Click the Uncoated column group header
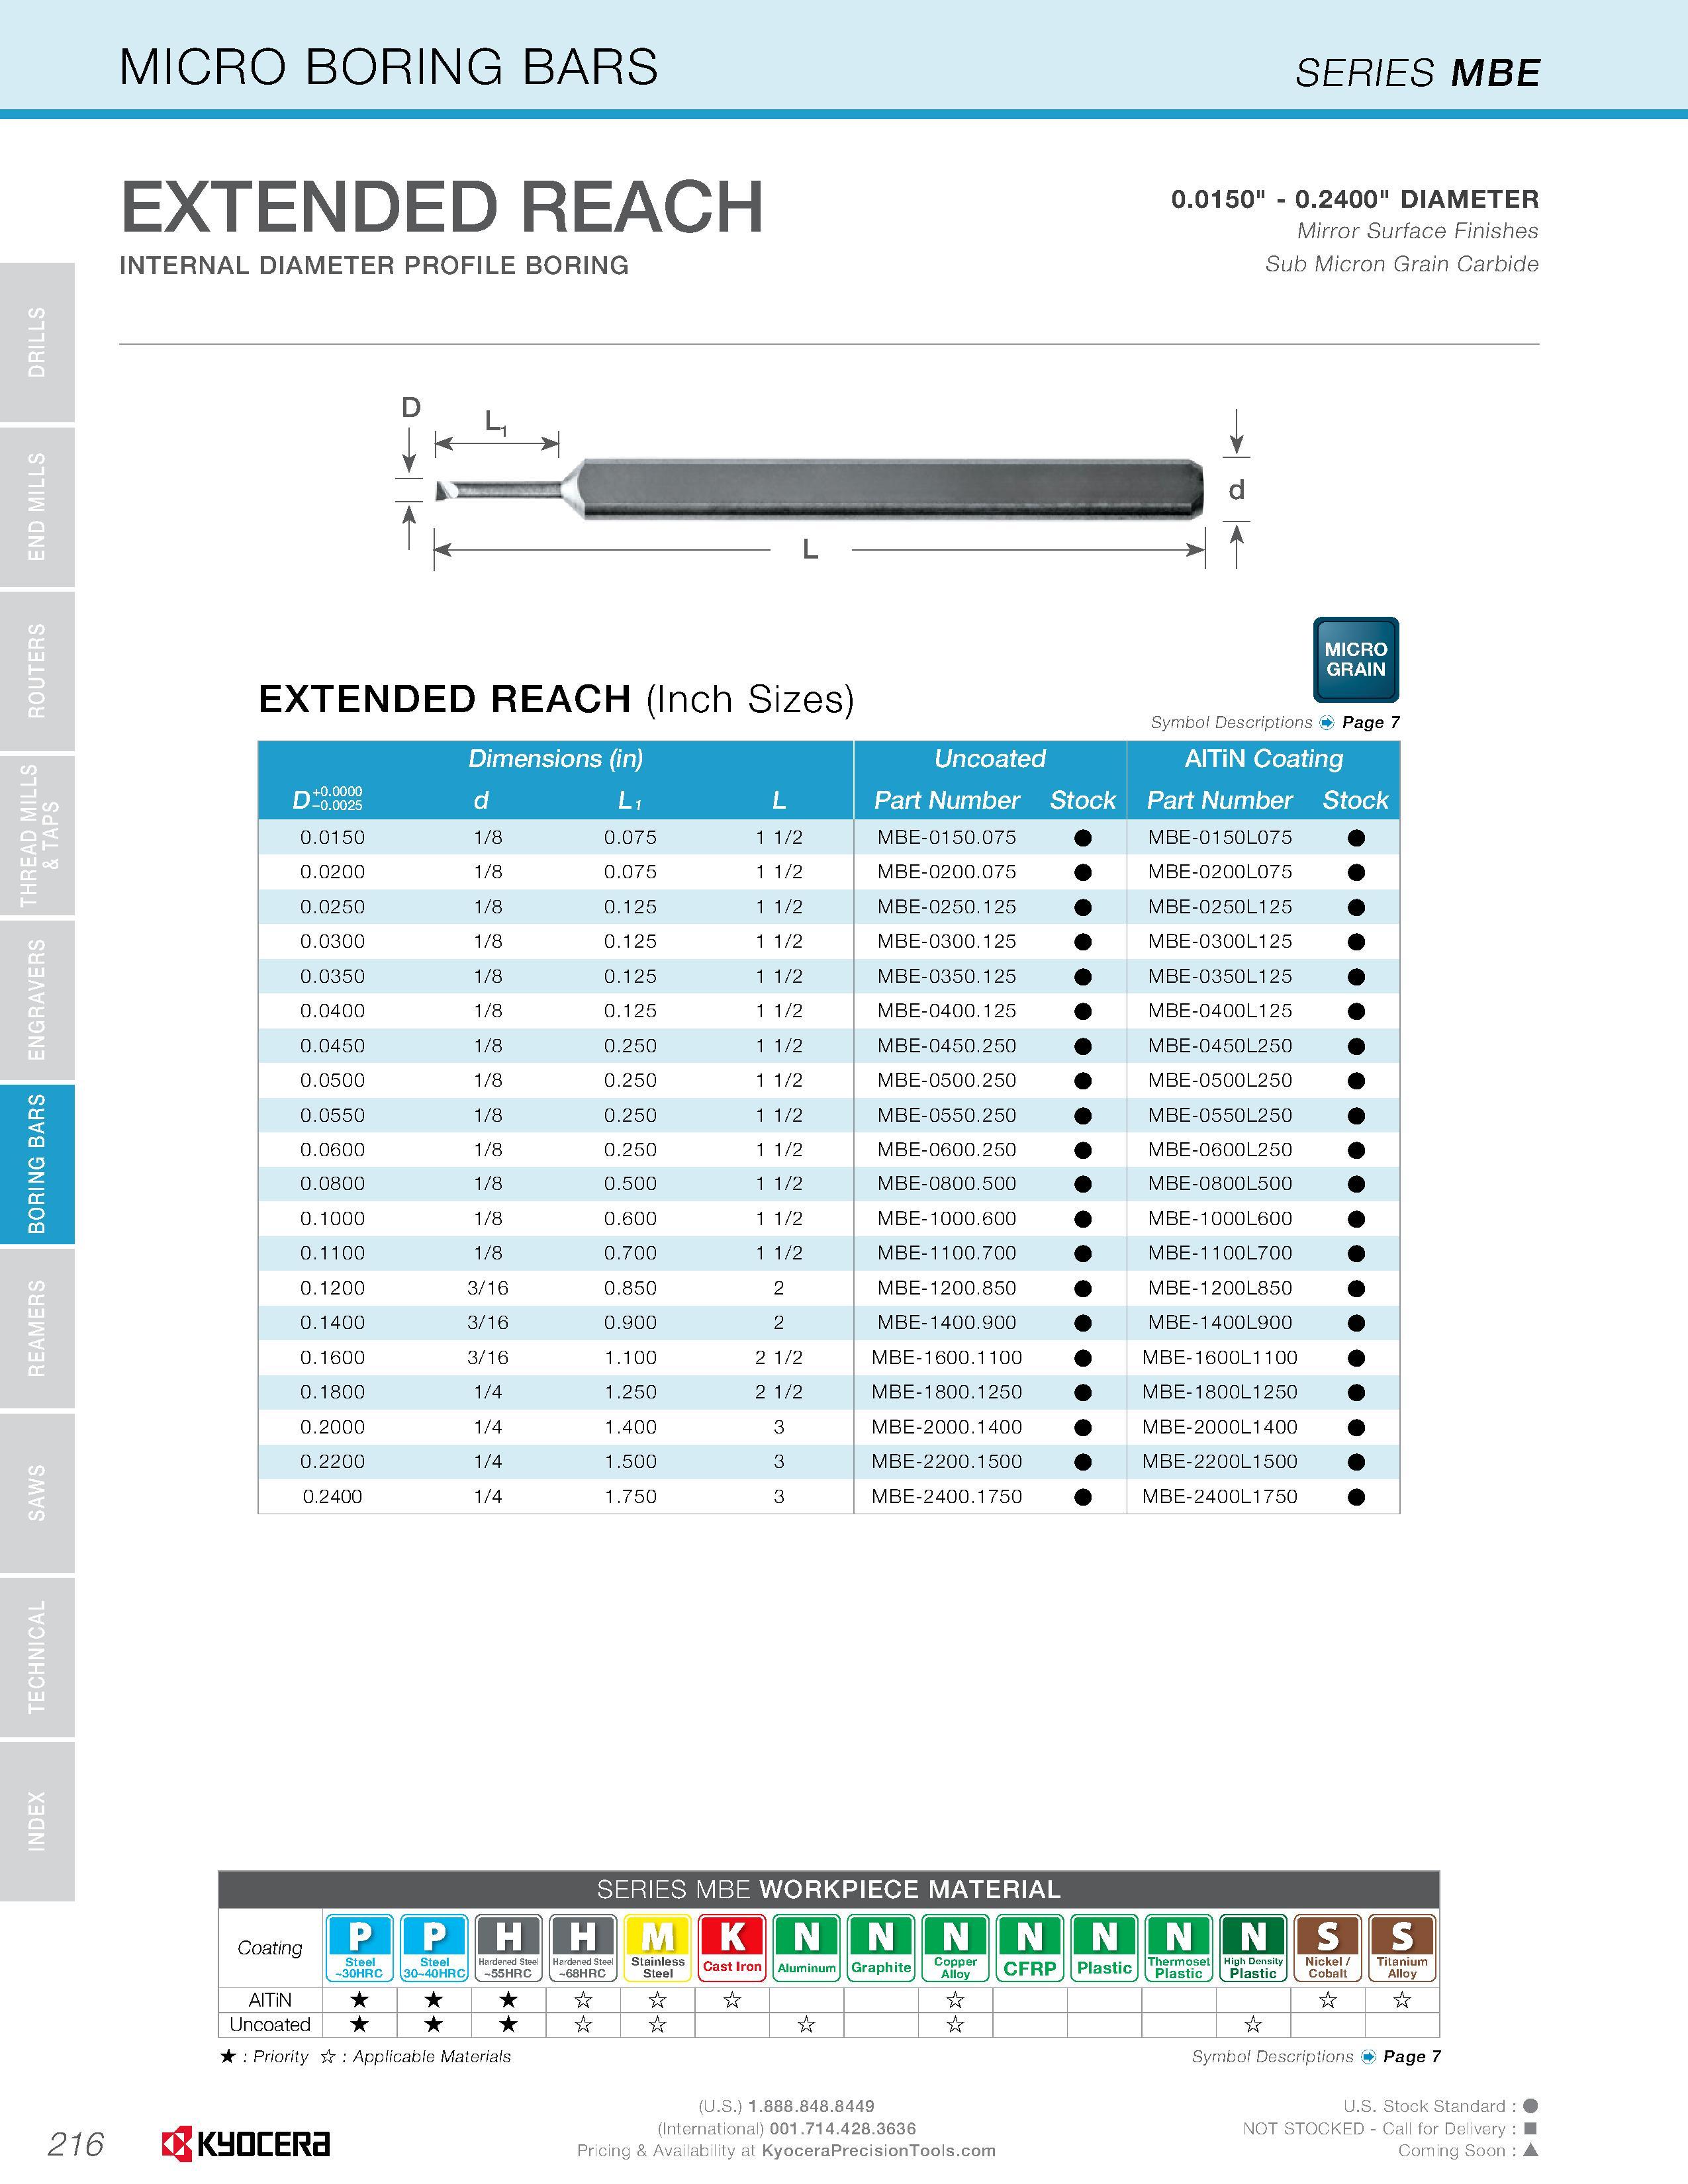1688x2184 pixels. tap(990, 759)
